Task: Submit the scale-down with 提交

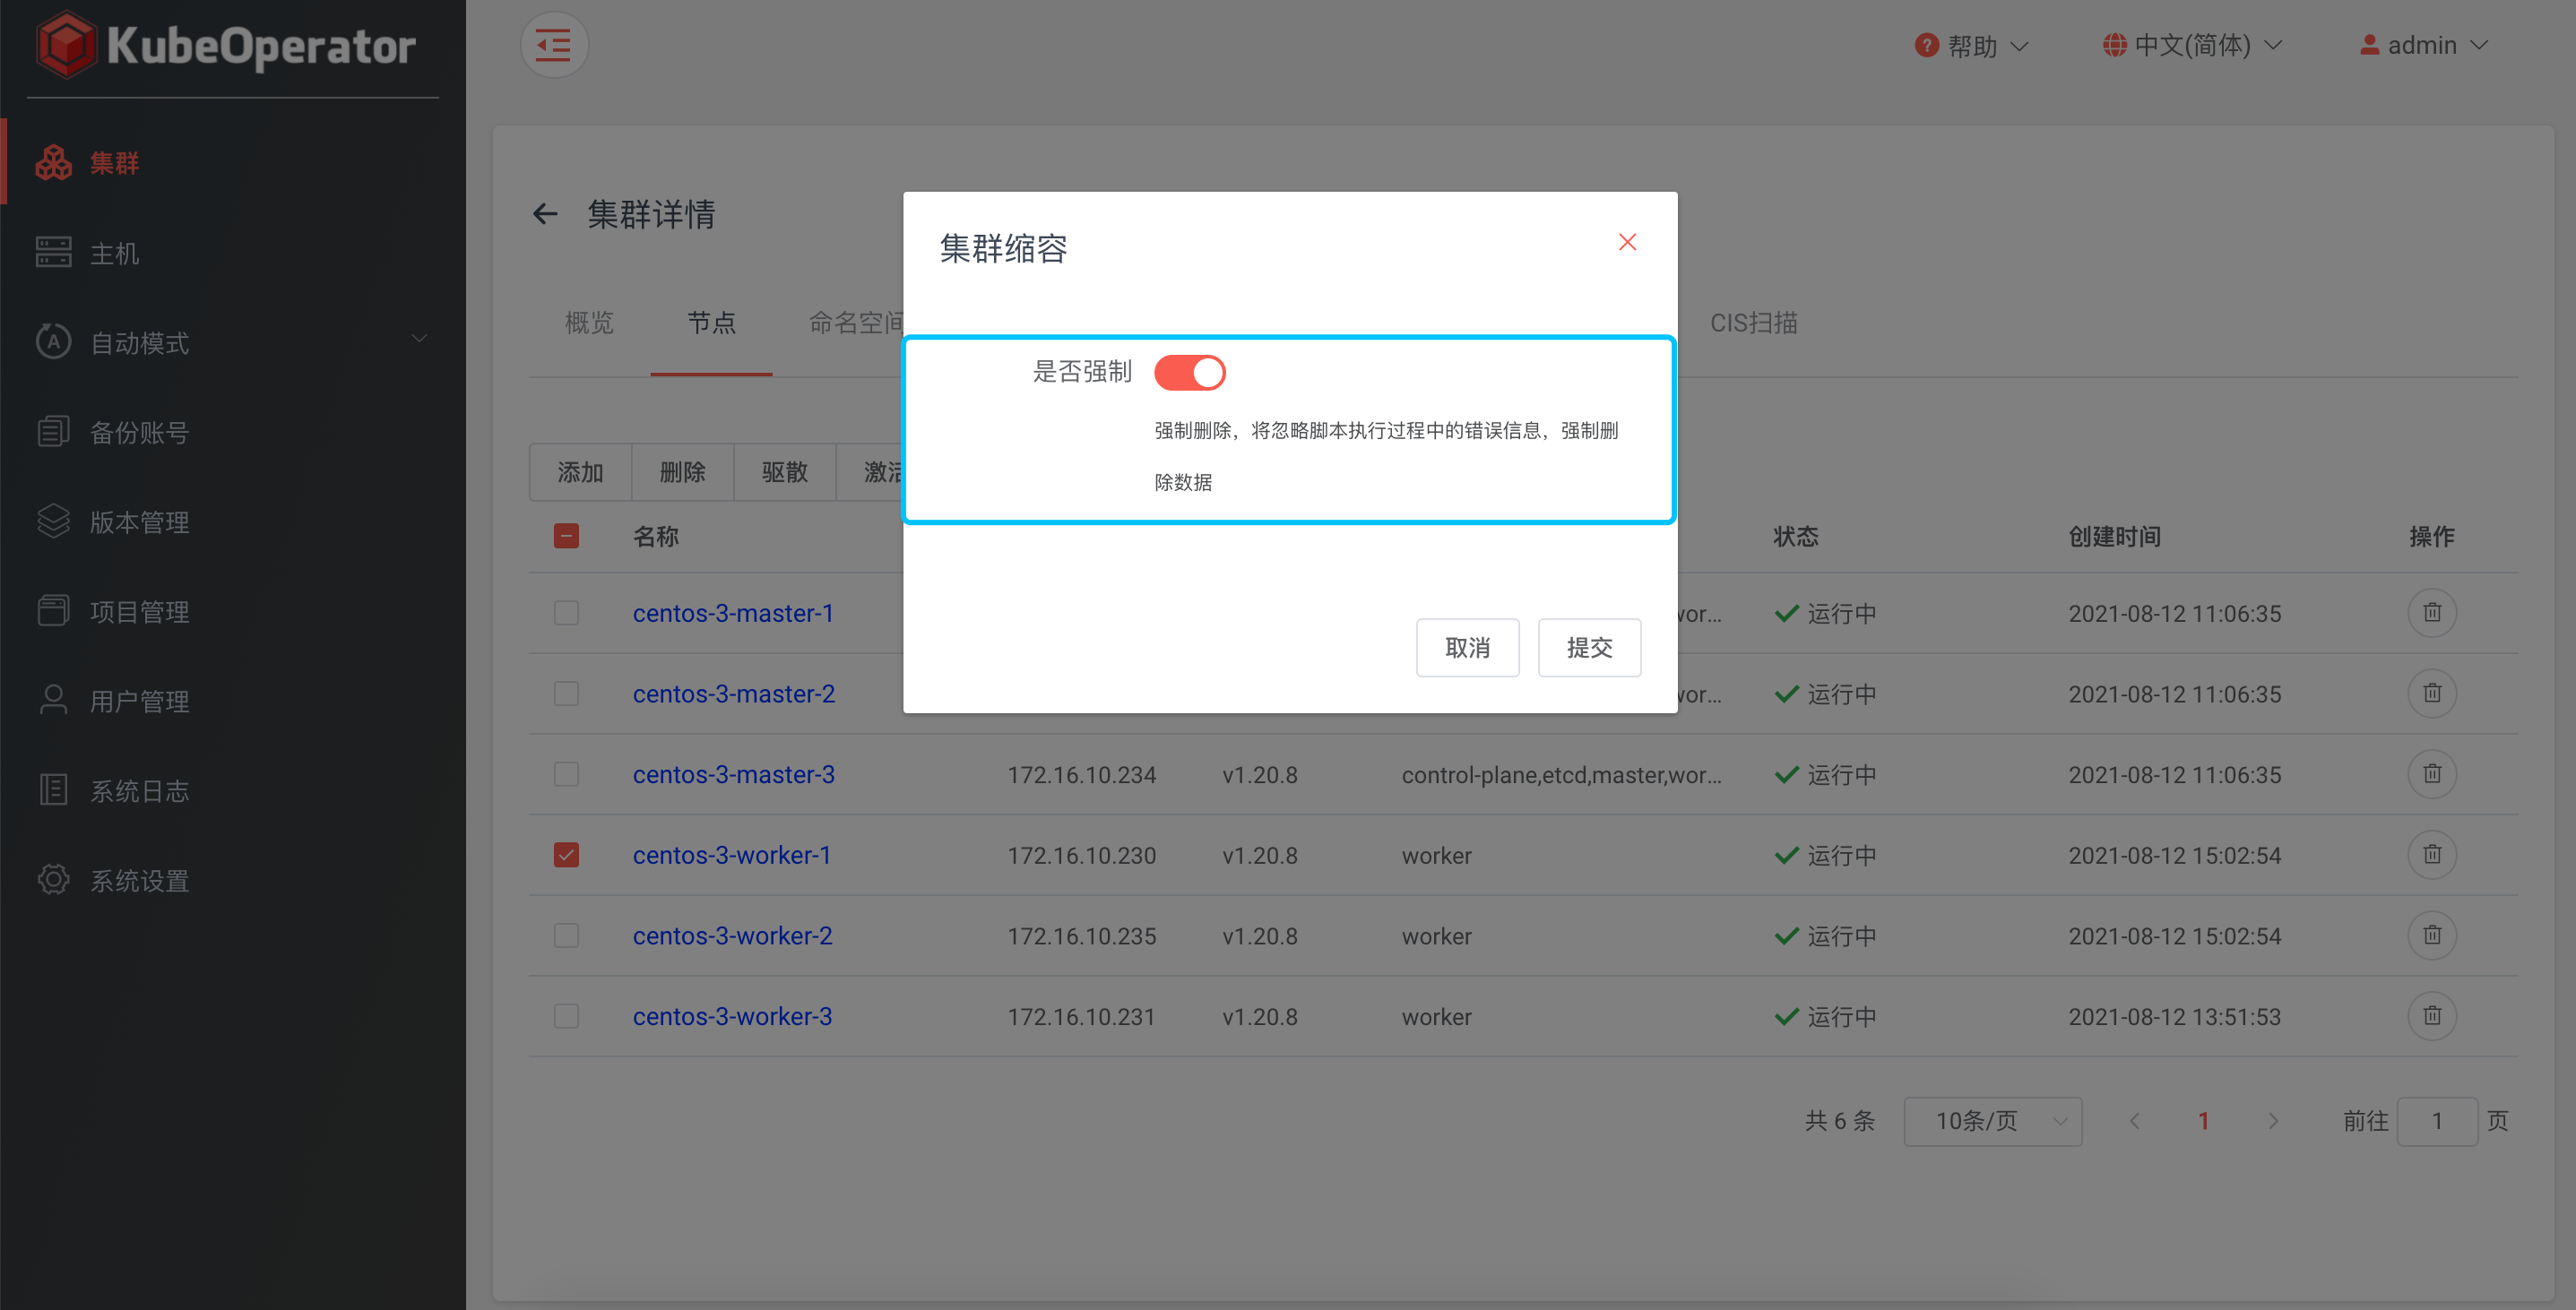Action: click(1589, 648)
